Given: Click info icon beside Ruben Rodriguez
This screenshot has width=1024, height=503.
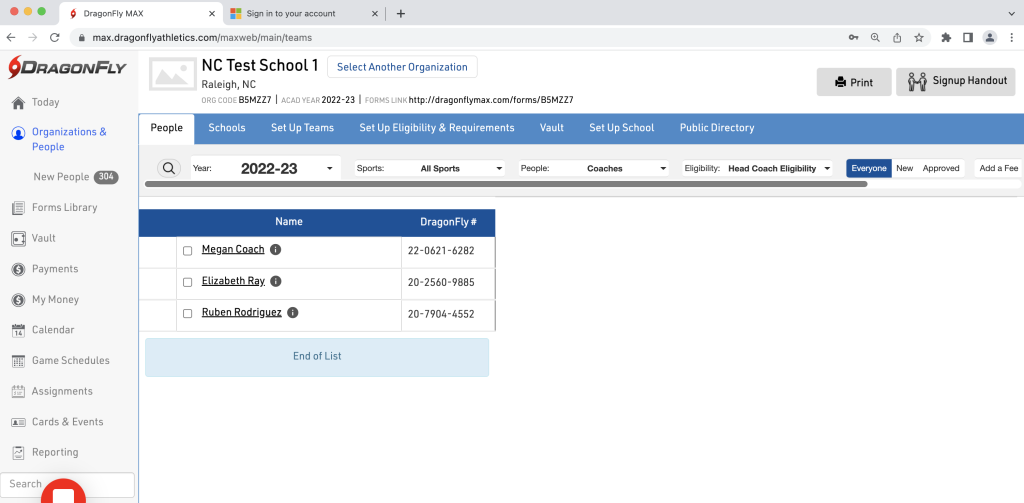Looking at the screenshot, I should pyautogui.click(x=293, y=313).
